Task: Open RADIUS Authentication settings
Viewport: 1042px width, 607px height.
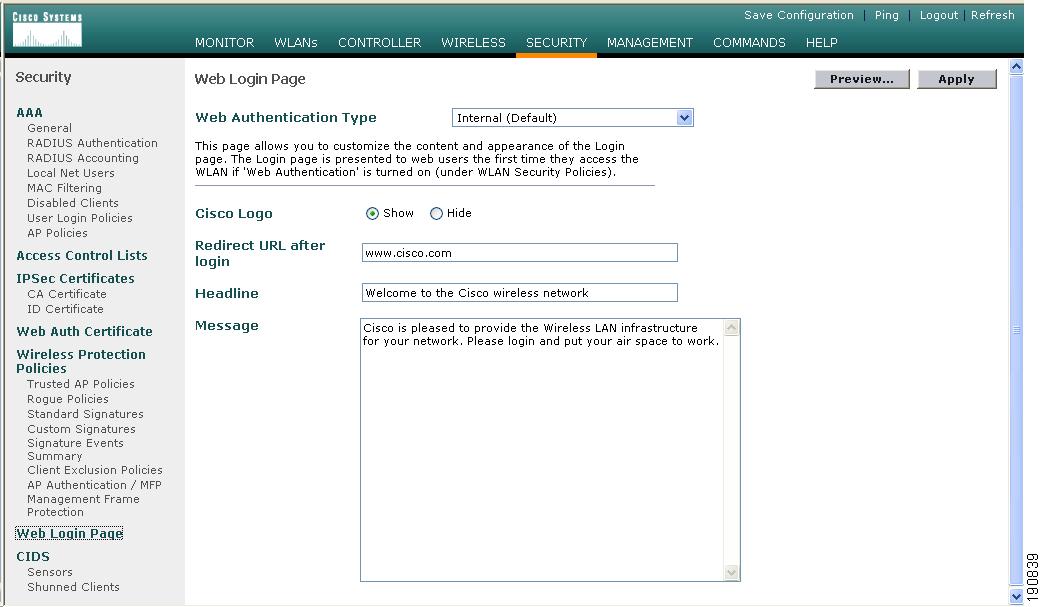Action: tap(92, 143)
